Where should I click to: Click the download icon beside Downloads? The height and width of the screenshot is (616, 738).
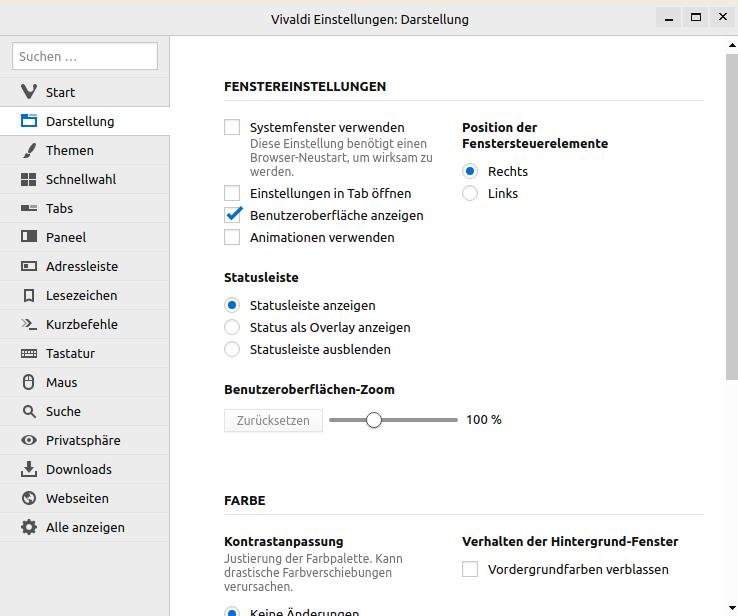tap(29, 469)
